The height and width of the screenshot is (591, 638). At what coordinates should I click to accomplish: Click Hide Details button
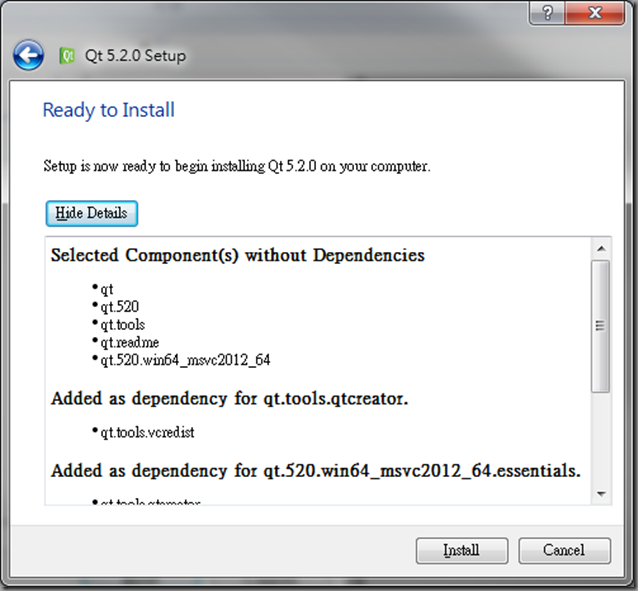click(x=92, y=213)
